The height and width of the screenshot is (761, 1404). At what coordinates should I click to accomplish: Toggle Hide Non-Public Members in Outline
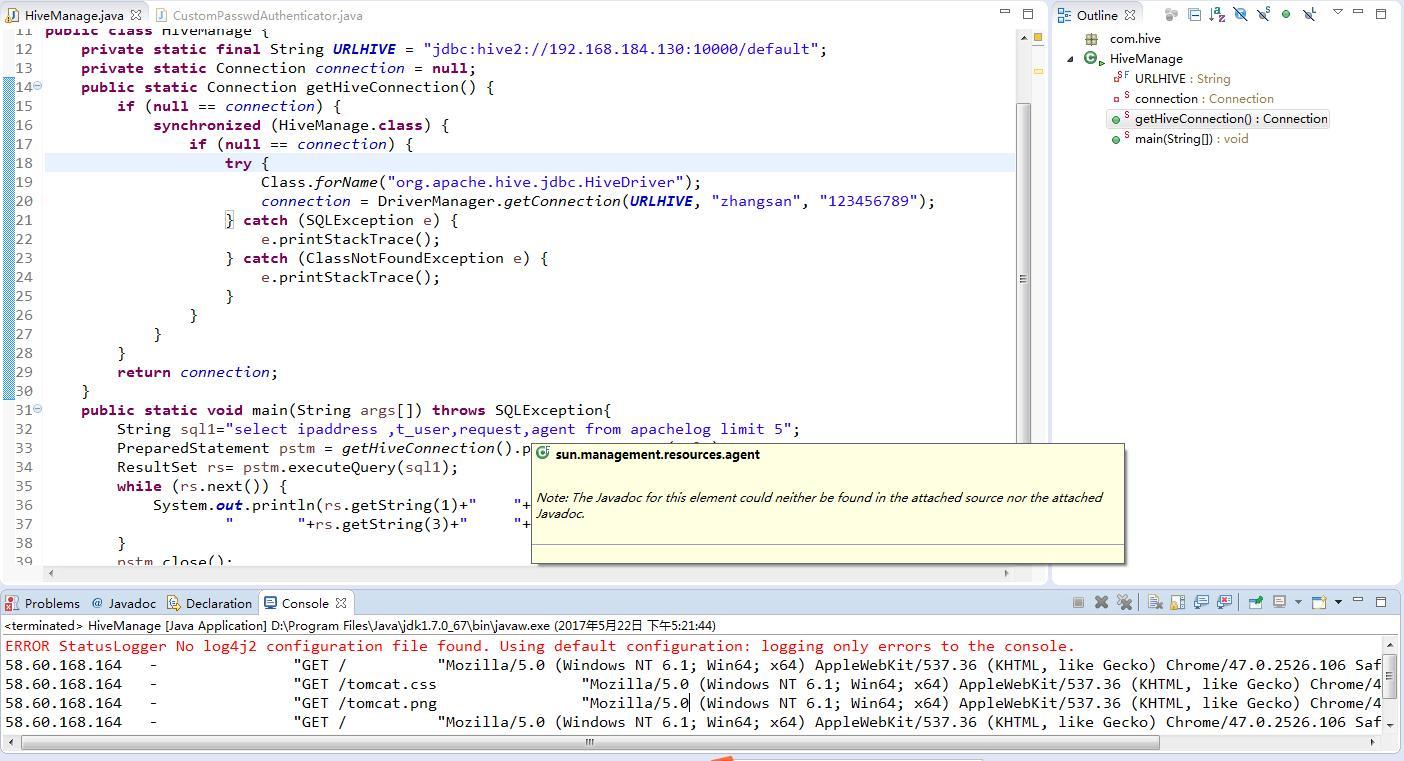coord(1286,14)
